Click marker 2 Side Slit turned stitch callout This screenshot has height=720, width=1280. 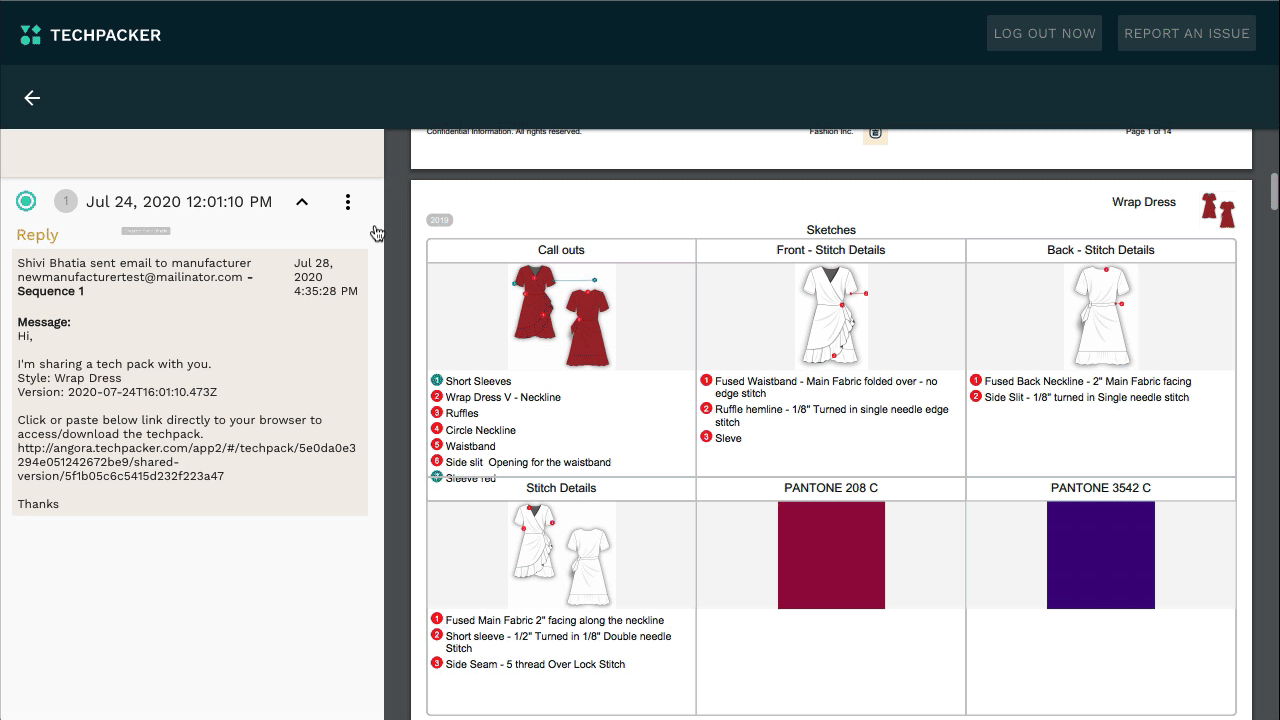pyautogui.click(x=976, y=397)
